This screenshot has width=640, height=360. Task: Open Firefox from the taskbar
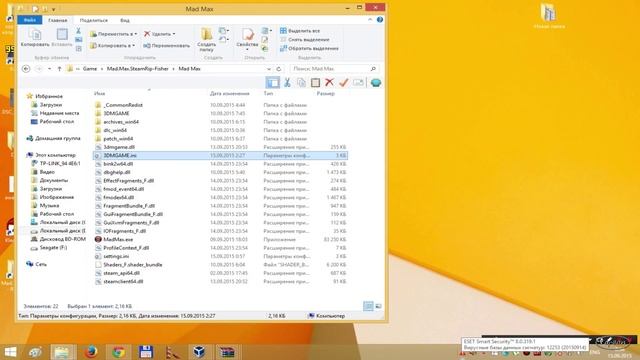coord(91,352)
